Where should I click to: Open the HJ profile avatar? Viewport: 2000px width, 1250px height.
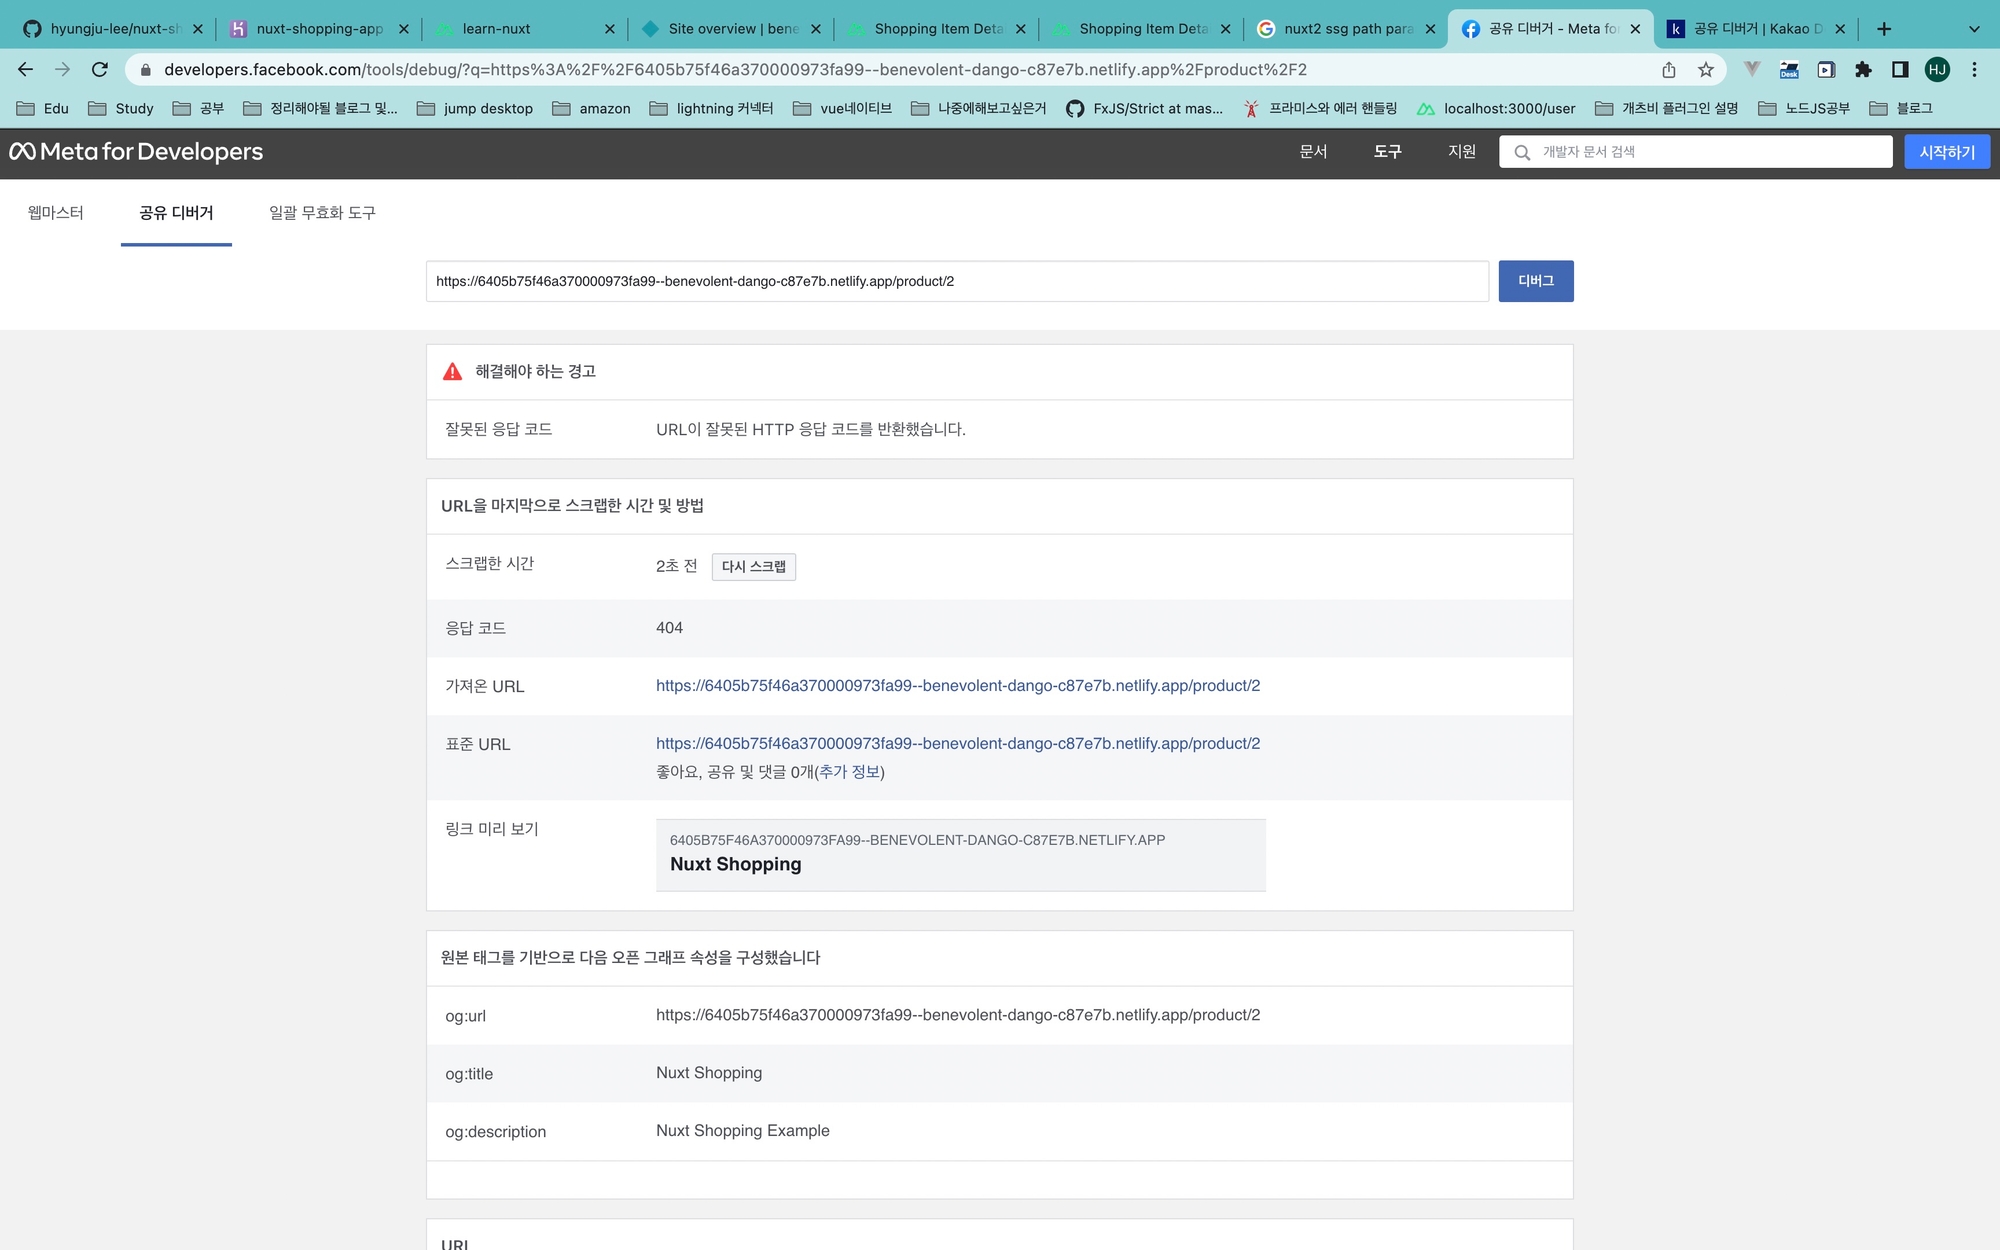click(x=1937, y=69)
